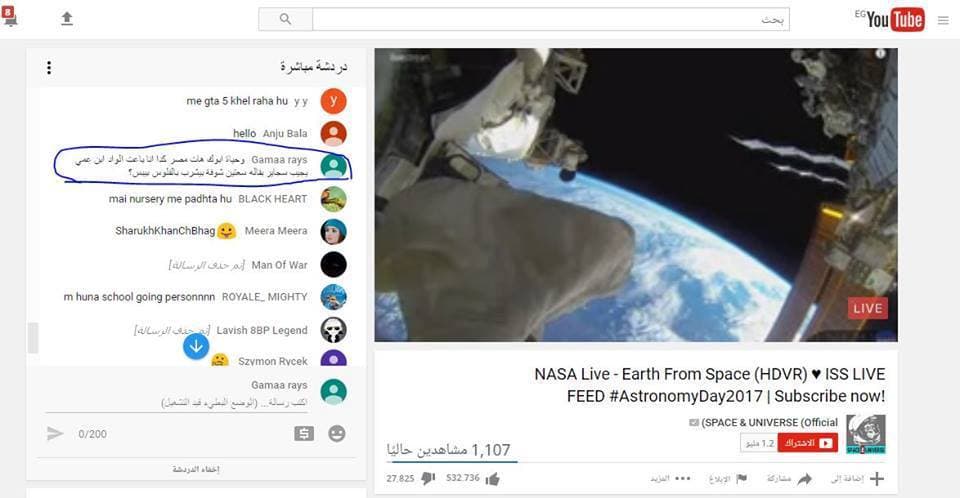This screenshot has height=498, width=960.
Task: Jump to newest chat with blue down arrow
Action: coord(196,347)
